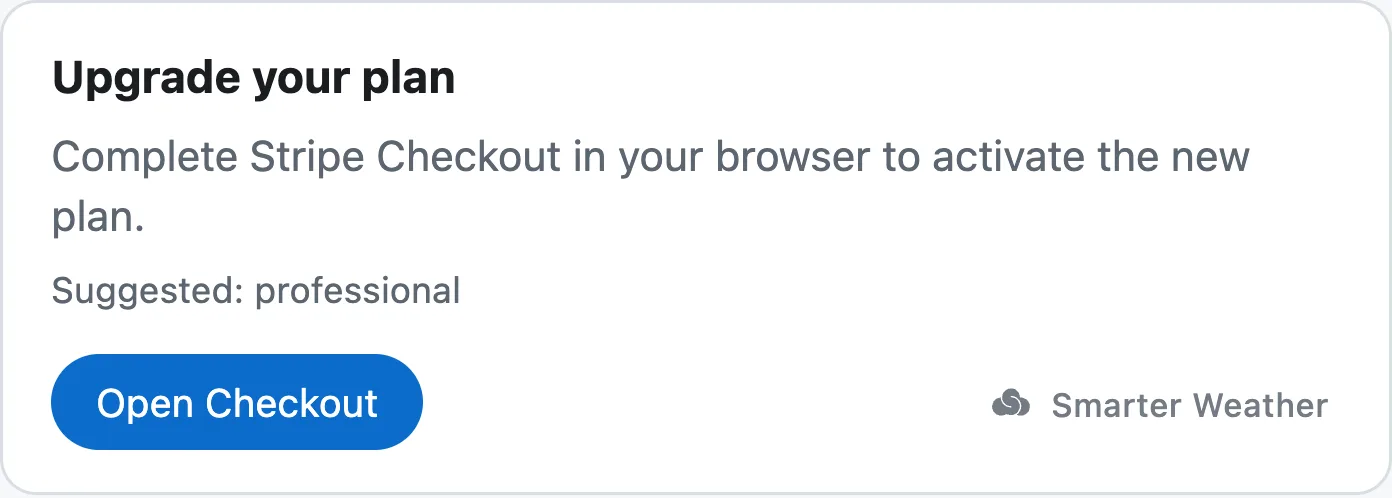Click the word Weather beside cloud icon
Screen dimensions: 1392x498
(x=1261, y=405)
